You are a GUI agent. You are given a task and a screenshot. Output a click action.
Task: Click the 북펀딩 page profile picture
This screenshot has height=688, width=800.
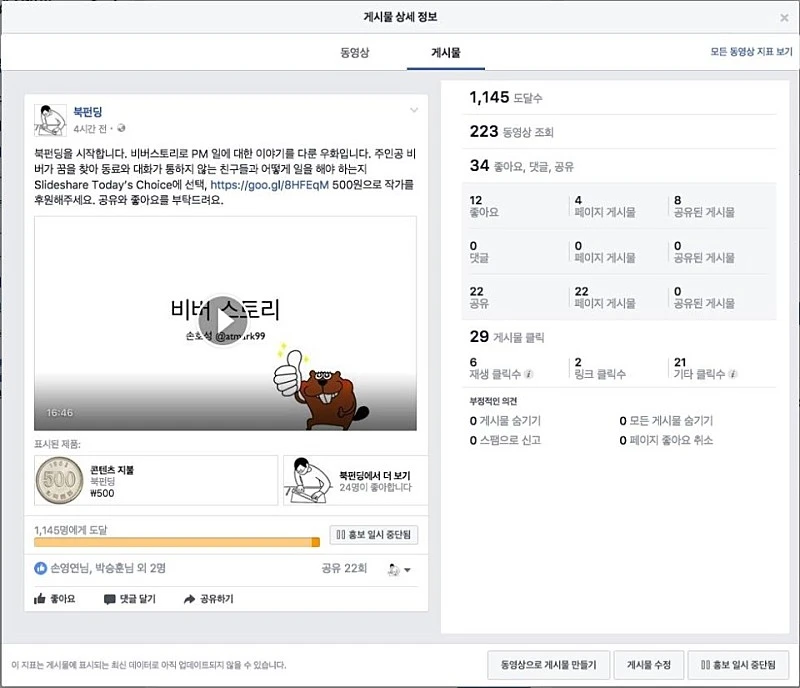pyautogui.click(x=50, y=120)
